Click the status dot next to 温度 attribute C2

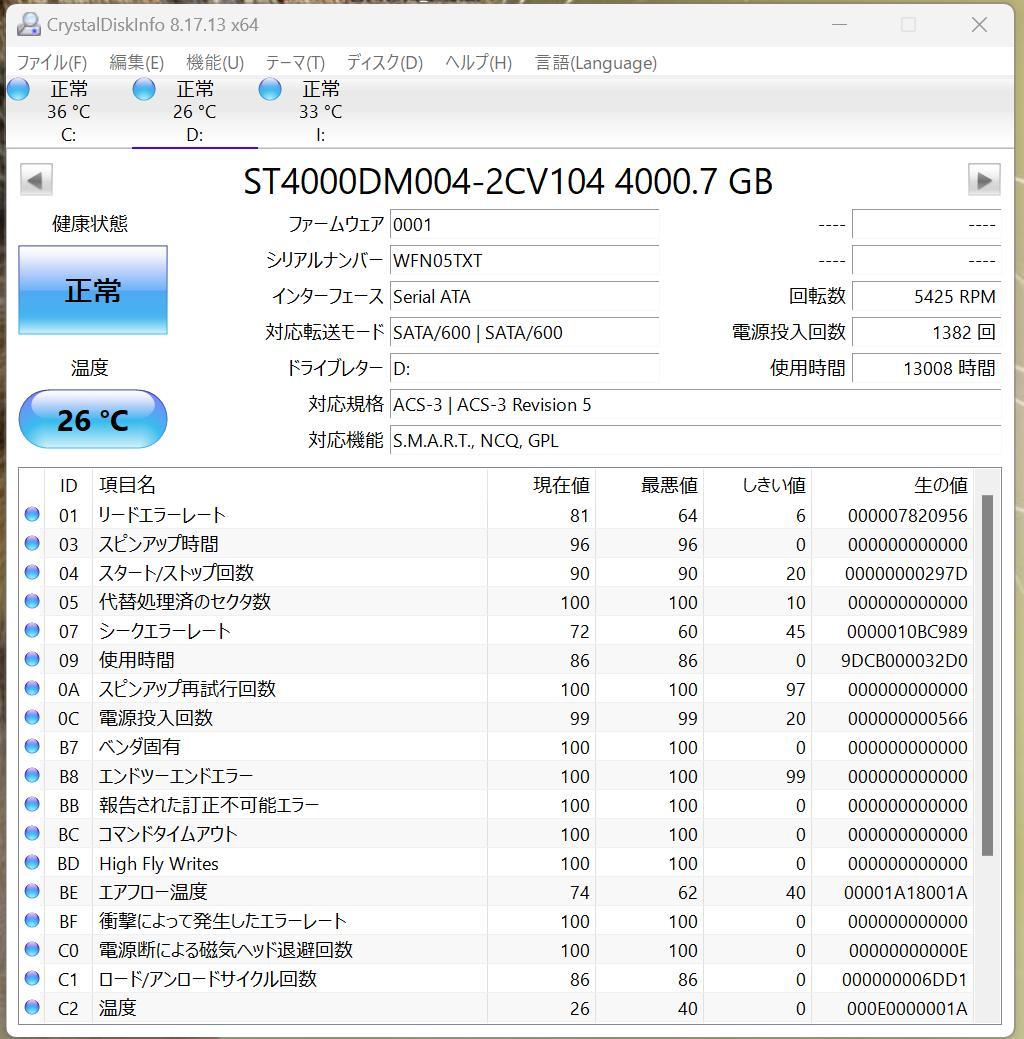(x=32, y=1008)
